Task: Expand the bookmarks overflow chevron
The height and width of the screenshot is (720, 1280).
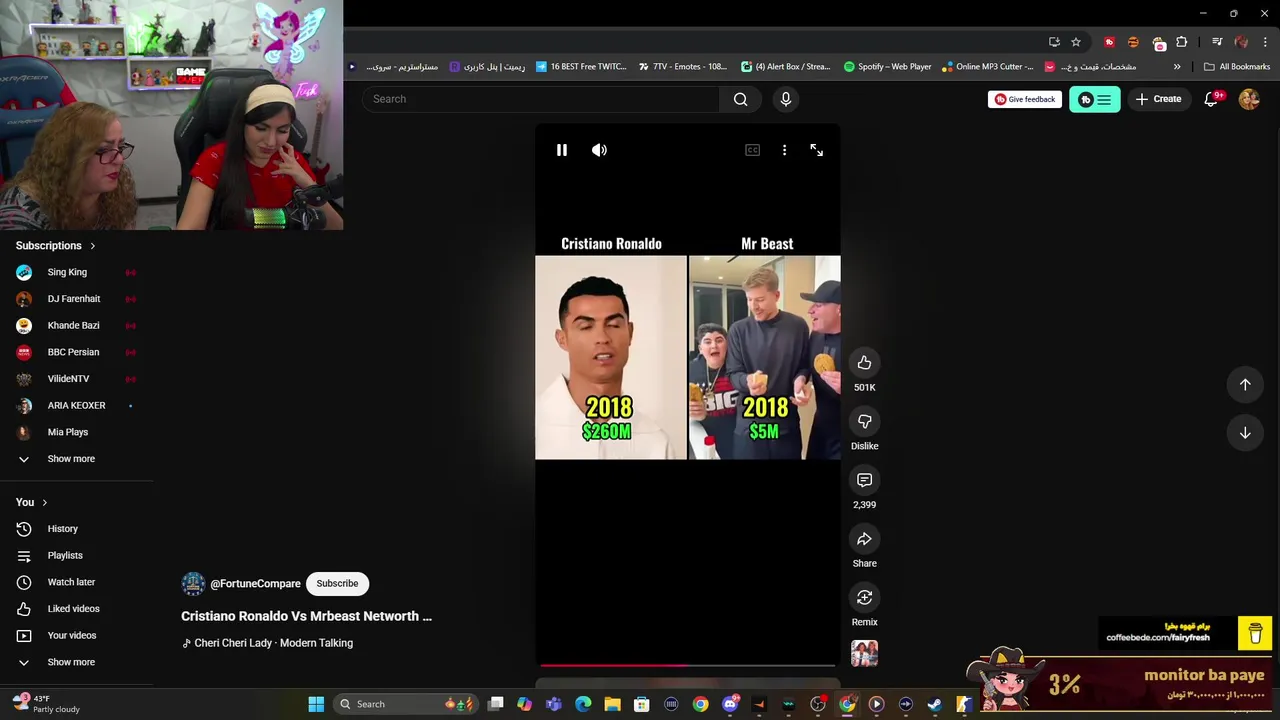Action: click(x=1177, y=67)
